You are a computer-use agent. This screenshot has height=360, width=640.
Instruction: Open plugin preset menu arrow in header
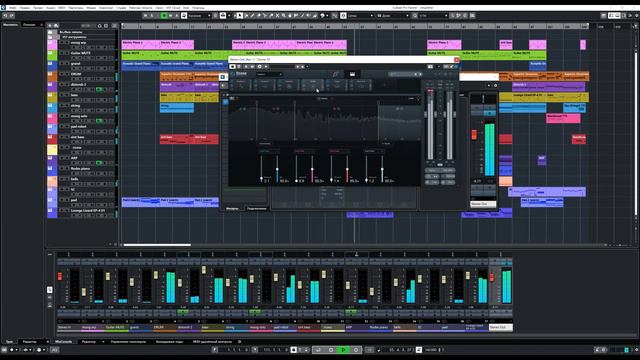(307, 66)
